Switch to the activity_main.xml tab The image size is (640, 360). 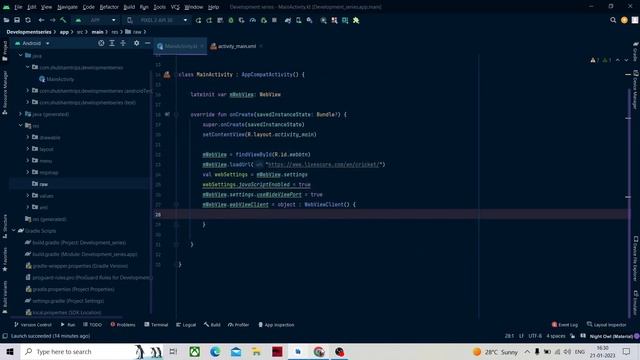236,46
